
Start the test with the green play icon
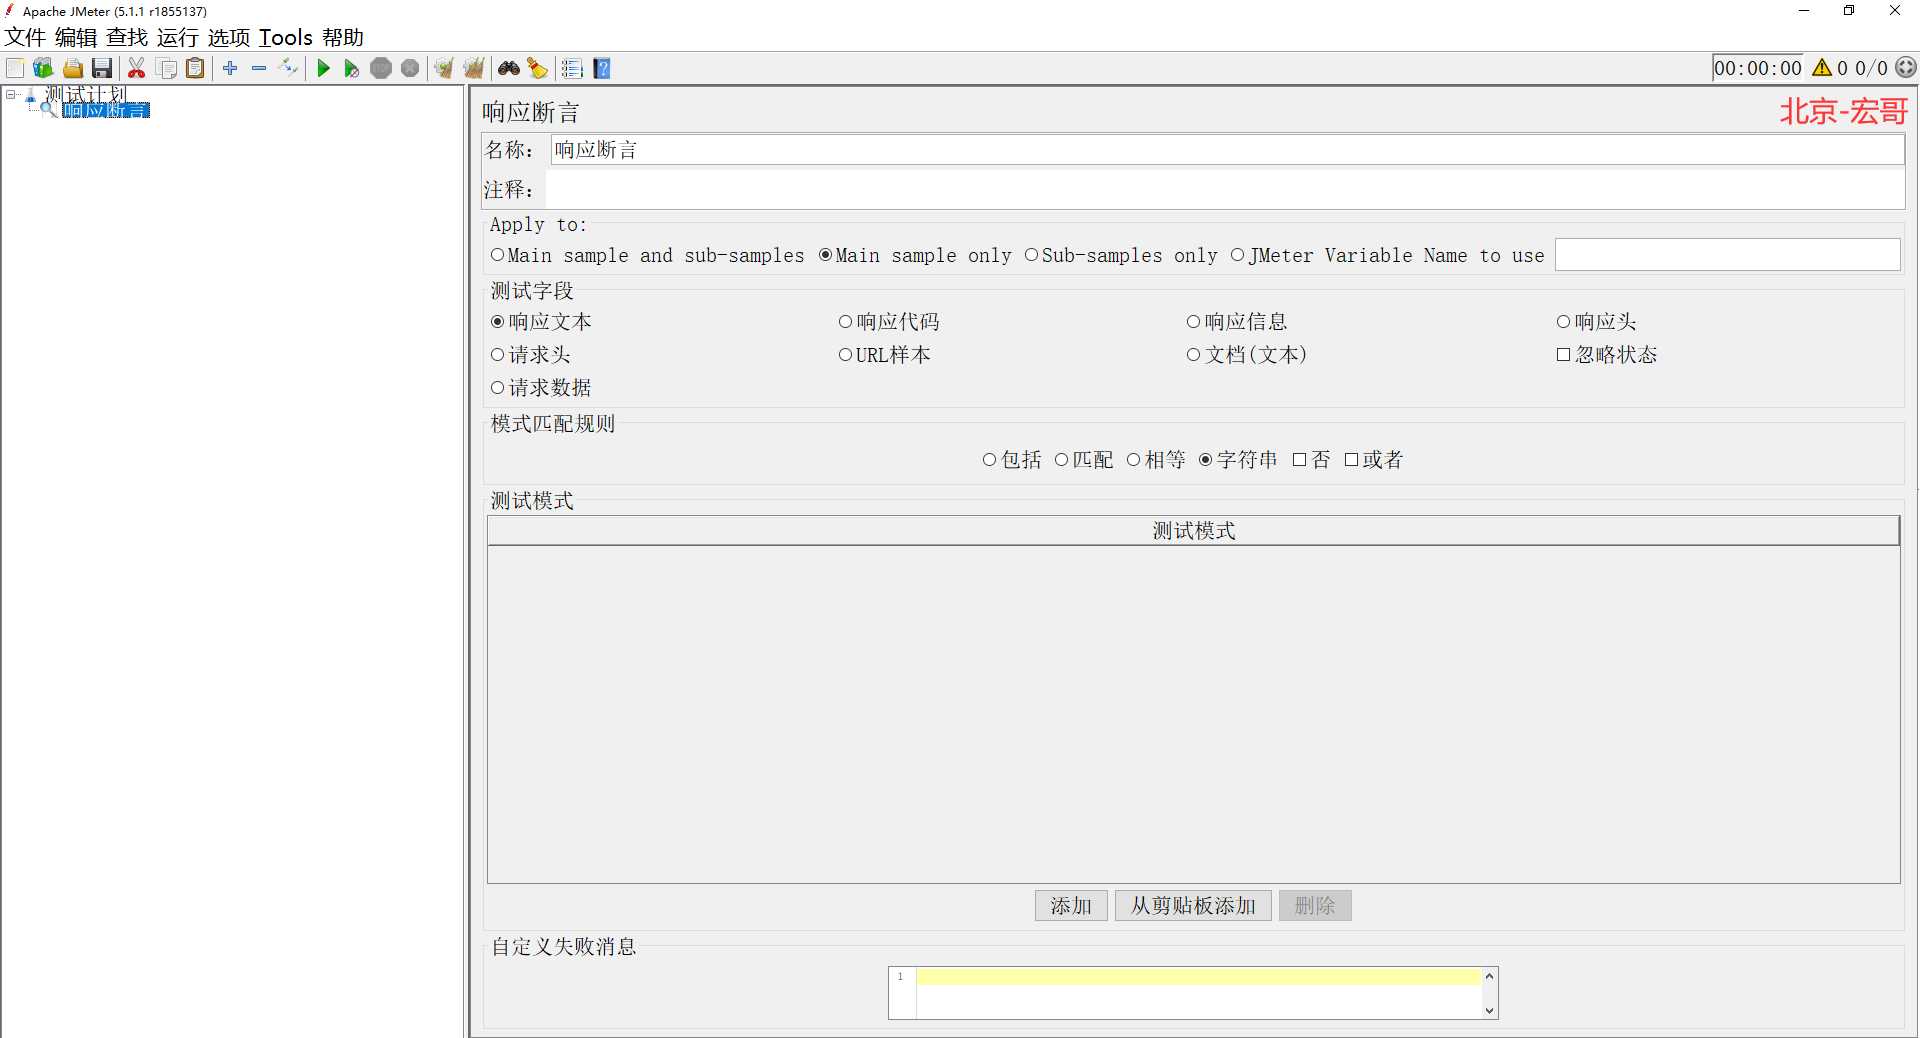(x=323, y=68)
